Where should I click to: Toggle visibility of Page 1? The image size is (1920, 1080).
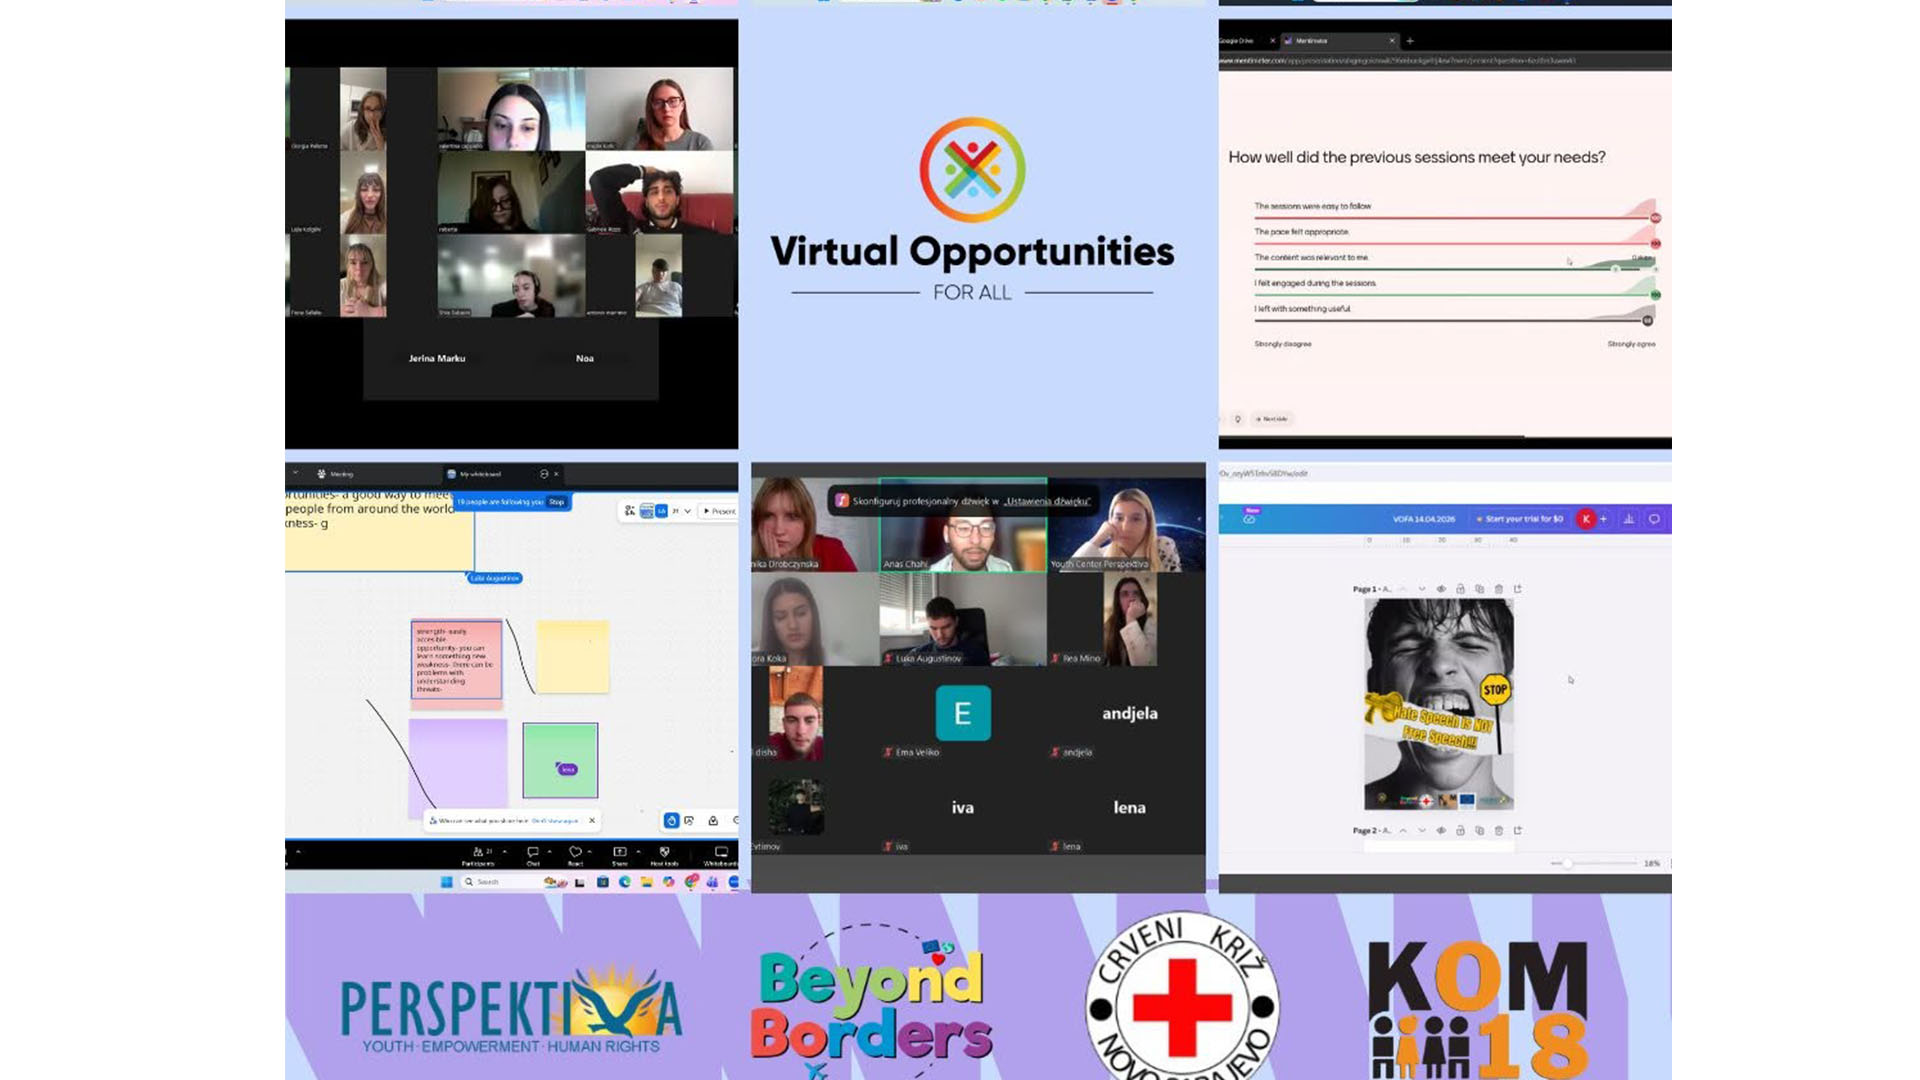pyautogui.click(x=1441, y=589)
